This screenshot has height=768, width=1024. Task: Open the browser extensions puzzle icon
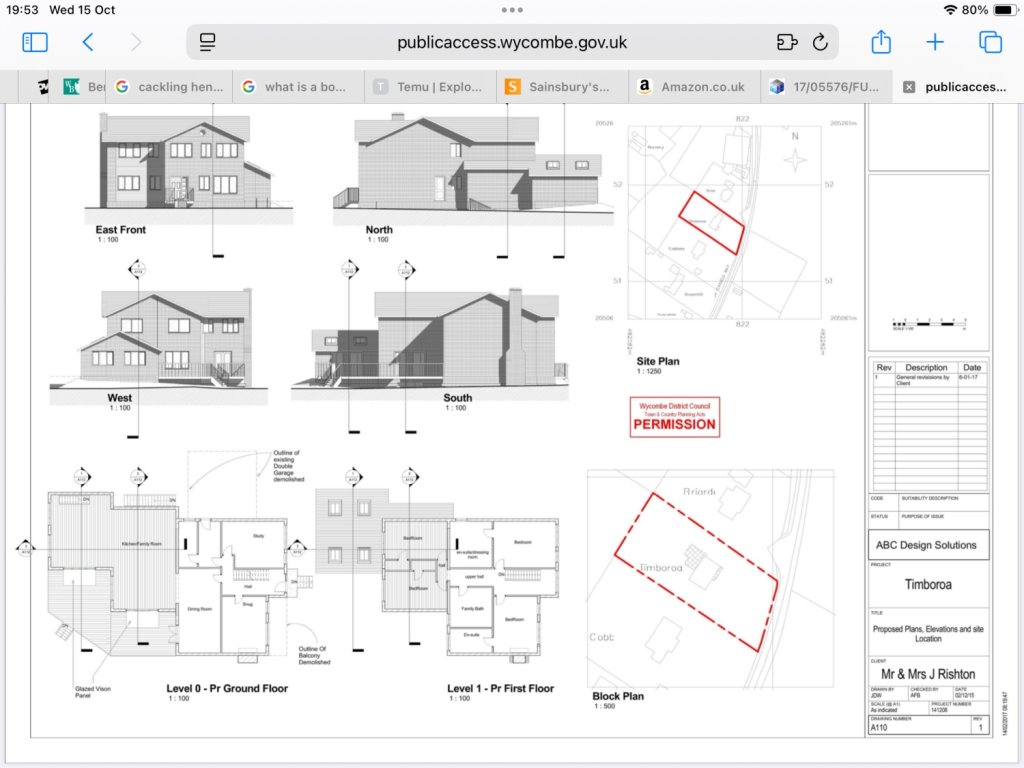tap(787, 42)
